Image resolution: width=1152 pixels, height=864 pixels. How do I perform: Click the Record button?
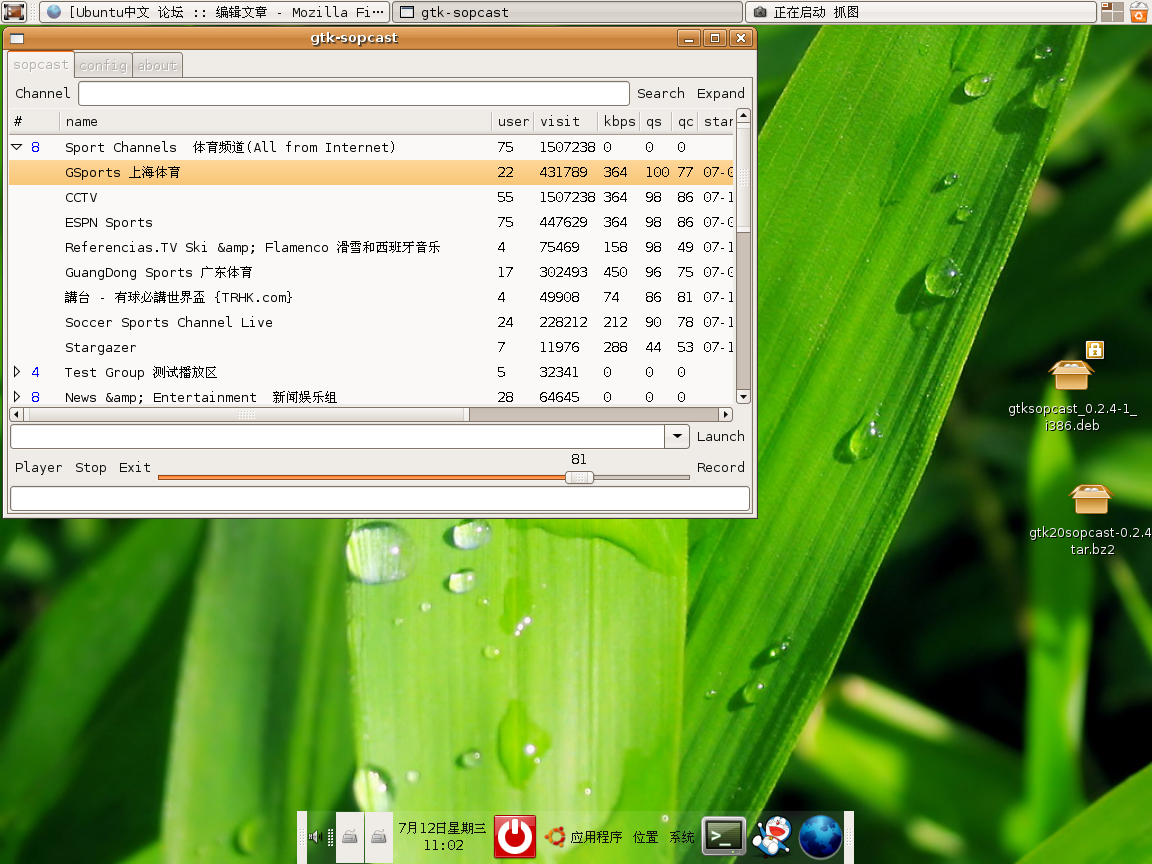coord(720,467)
